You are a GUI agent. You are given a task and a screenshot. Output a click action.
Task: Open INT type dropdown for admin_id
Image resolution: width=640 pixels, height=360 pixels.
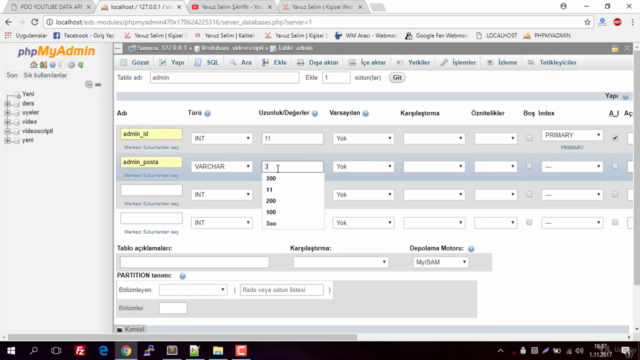(x=222, y=138)
